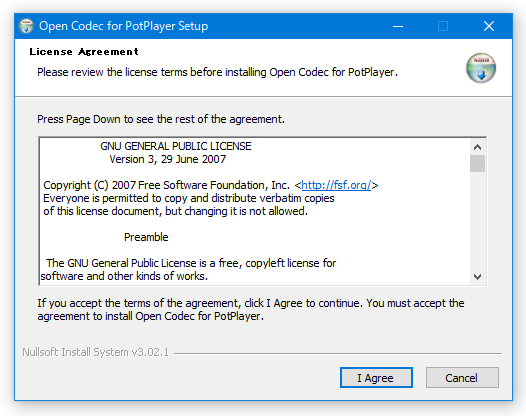Click the Preamble heading in license

point(146,237)
